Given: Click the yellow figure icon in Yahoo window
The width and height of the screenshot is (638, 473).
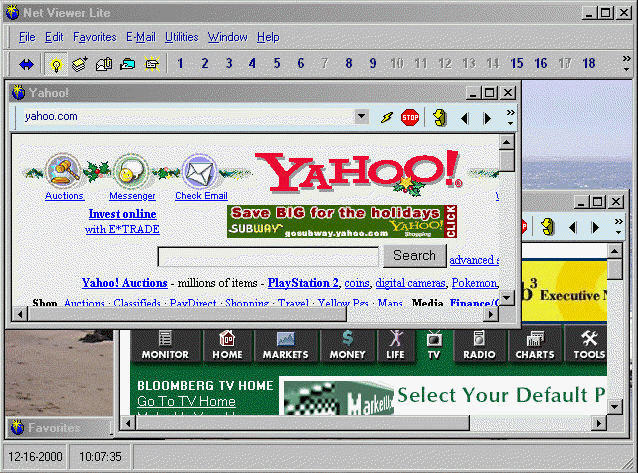Looking at the screenshot, I should tap(439, 118).
